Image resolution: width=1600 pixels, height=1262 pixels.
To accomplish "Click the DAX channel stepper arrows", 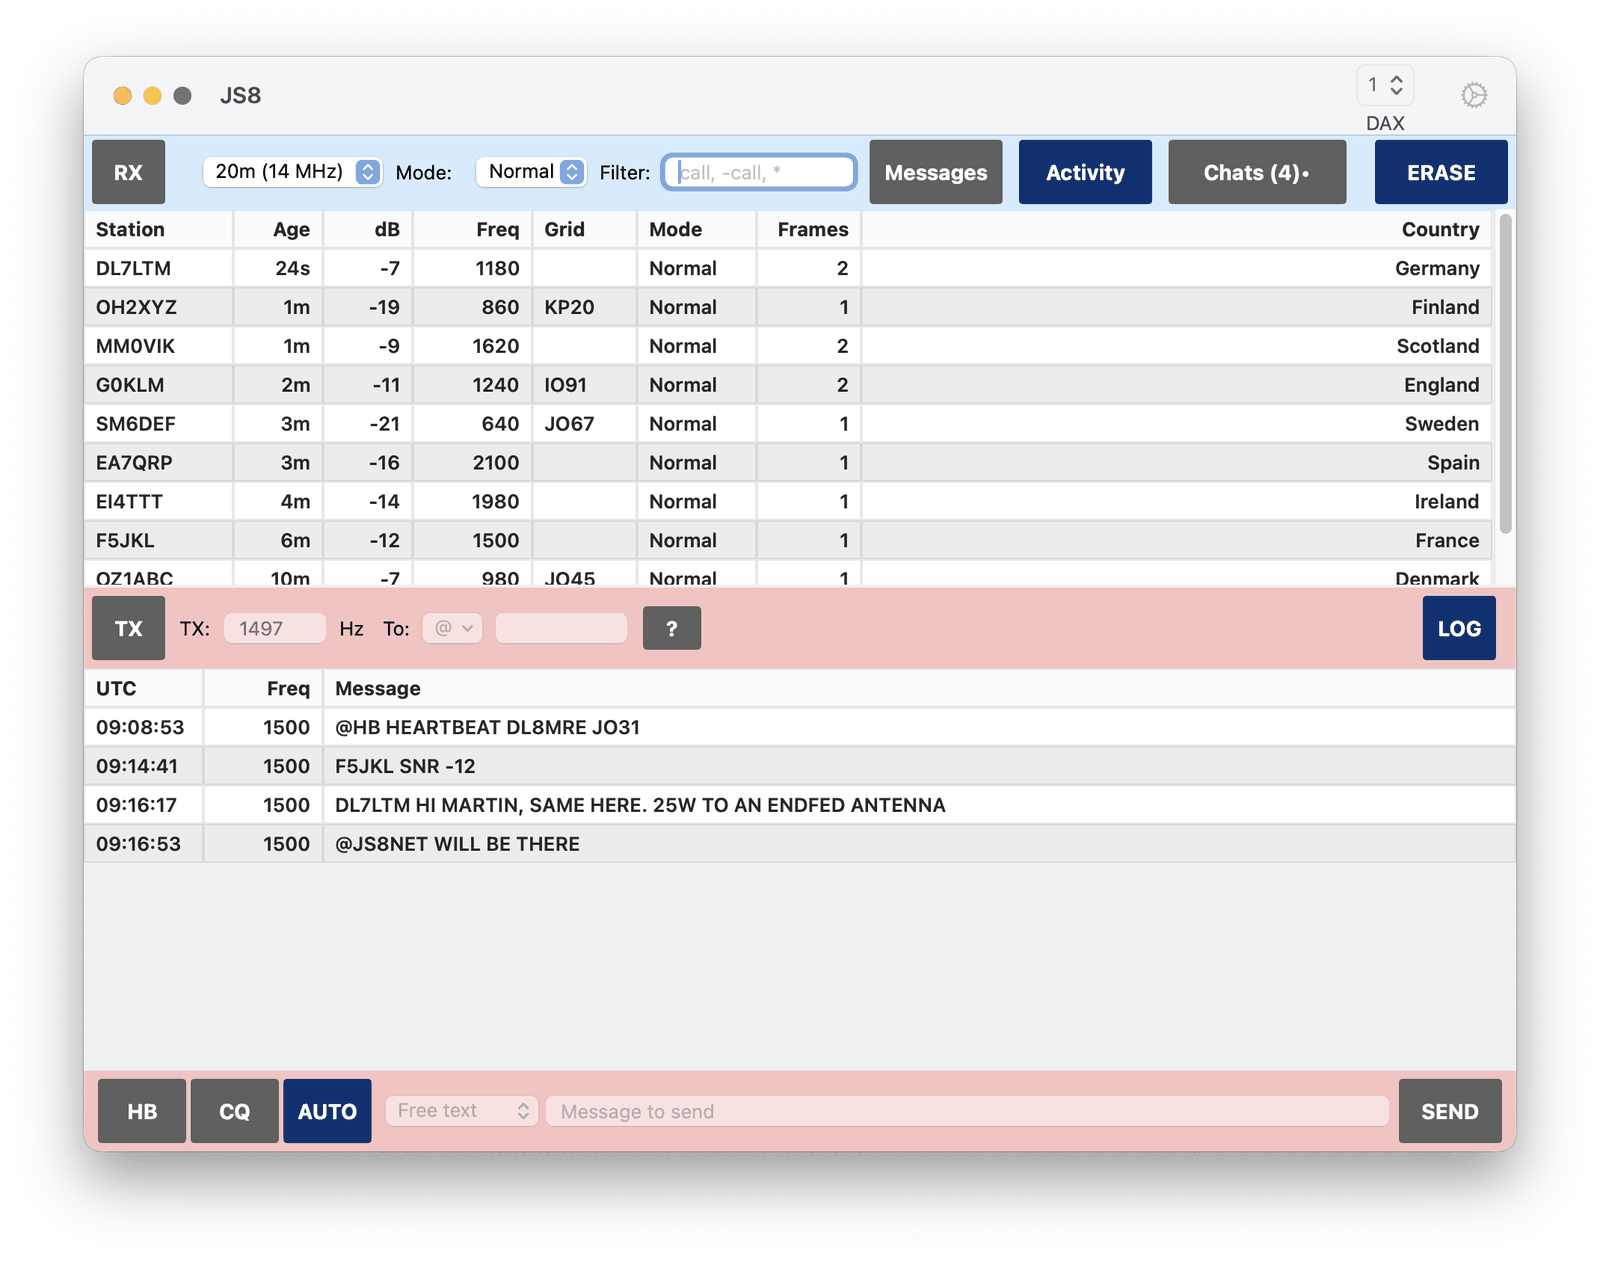I will (x=1396, y=85).
